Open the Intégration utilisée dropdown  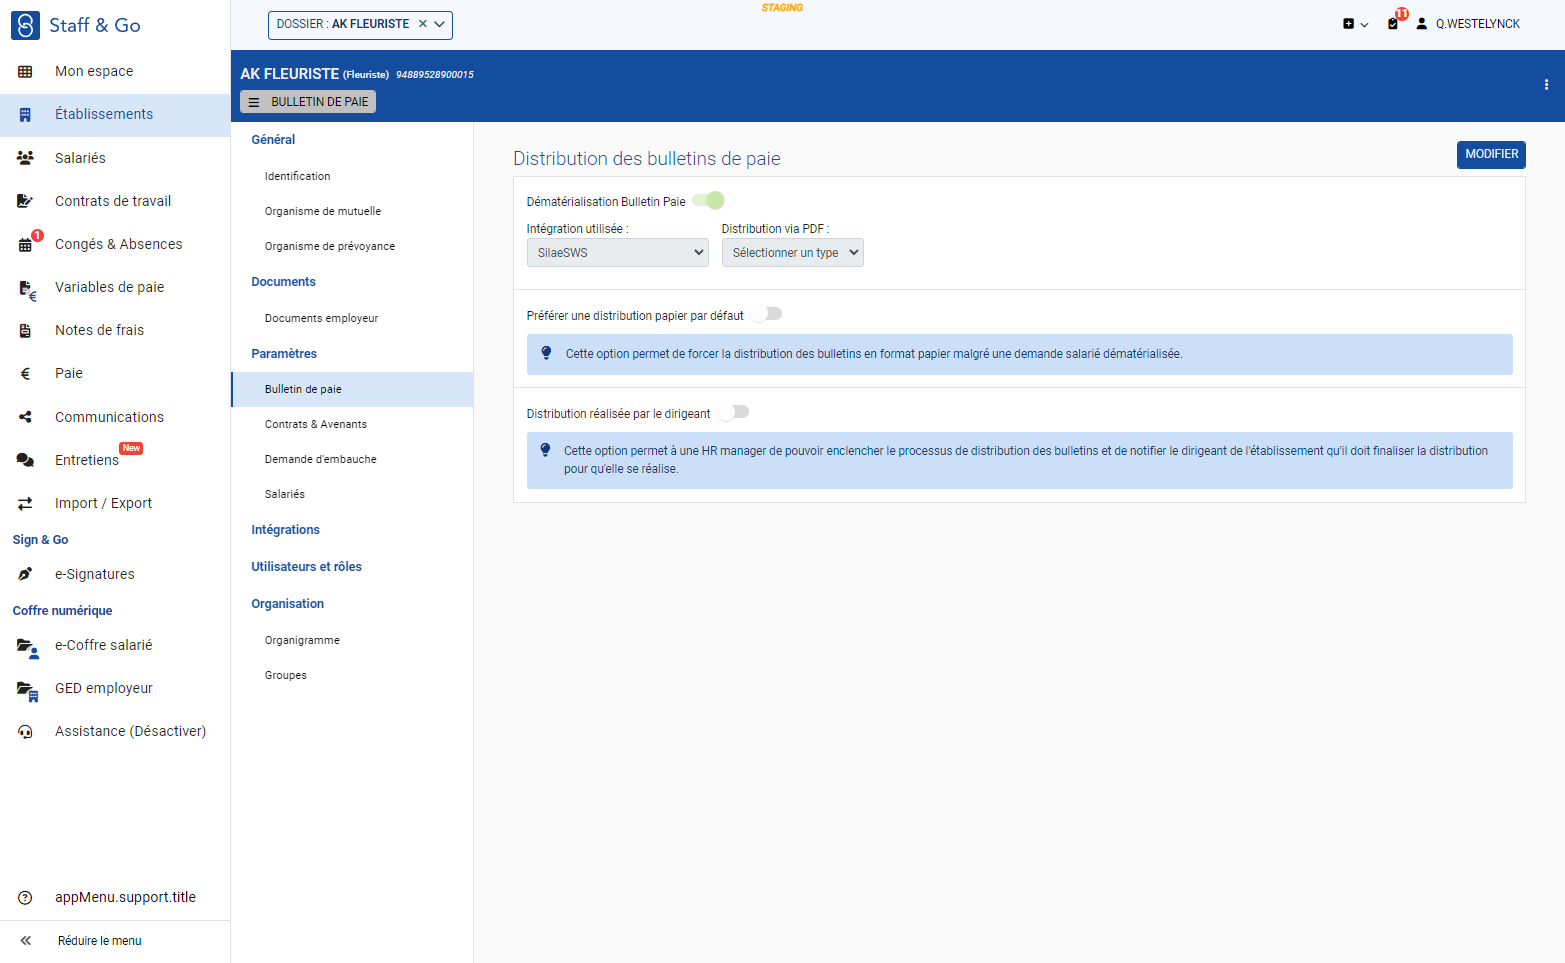(617, 253)
